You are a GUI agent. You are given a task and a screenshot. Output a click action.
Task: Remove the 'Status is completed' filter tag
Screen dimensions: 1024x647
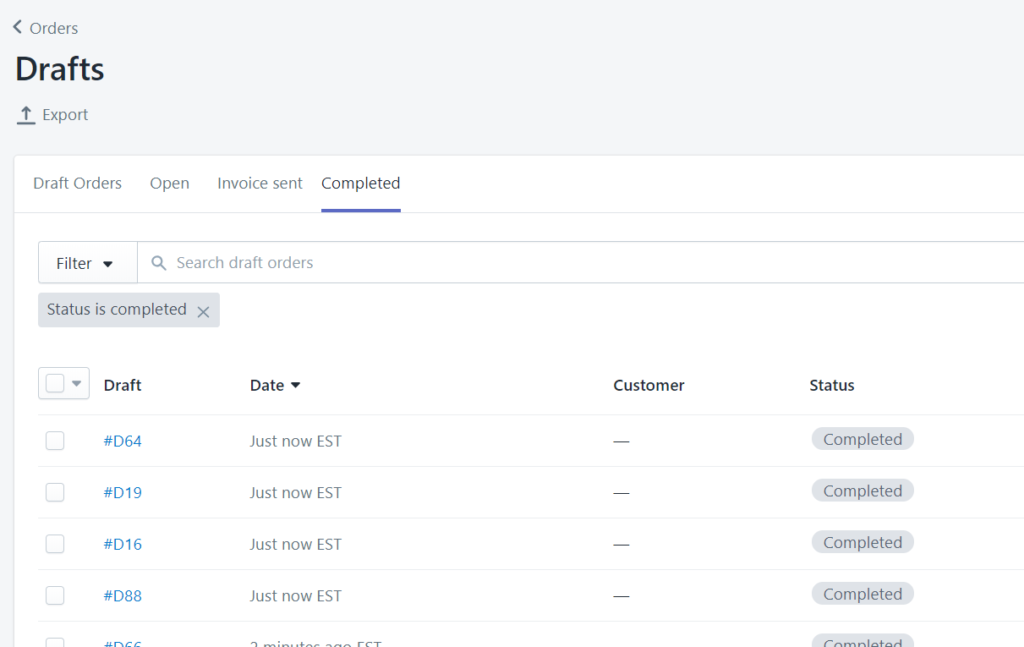(x=203, y=311)
